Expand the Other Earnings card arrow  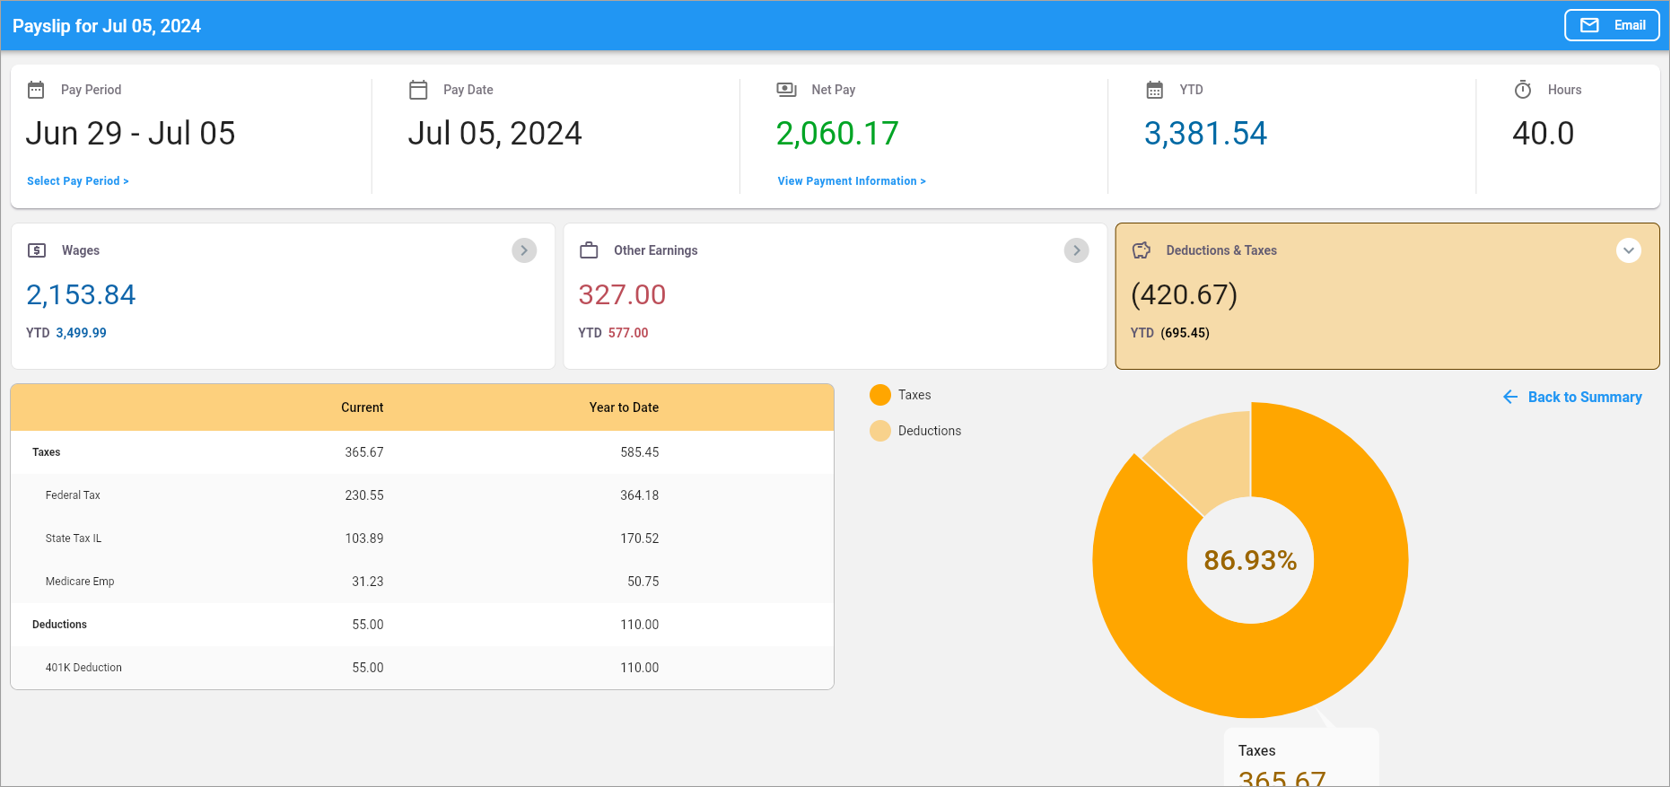coord(1076,250)
